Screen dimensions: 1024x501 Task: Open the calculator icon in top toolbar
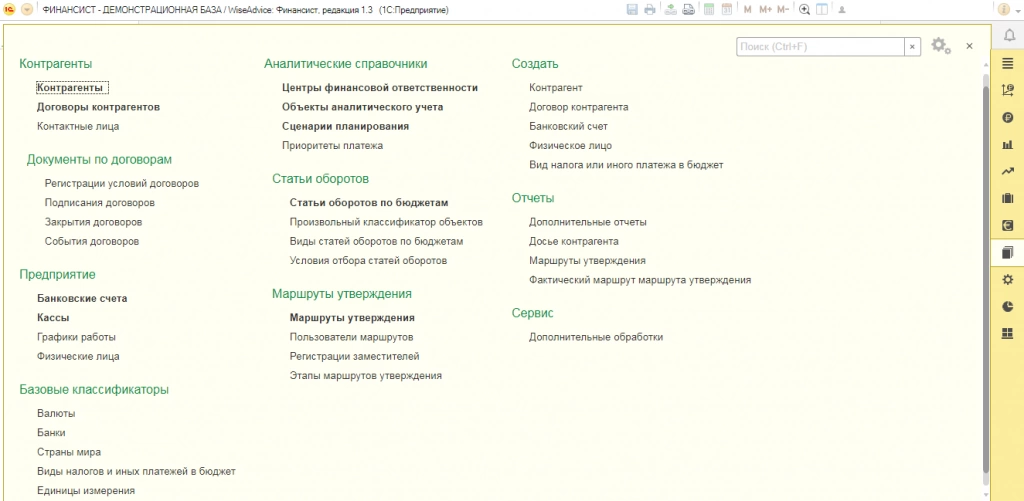pos(709,10)
